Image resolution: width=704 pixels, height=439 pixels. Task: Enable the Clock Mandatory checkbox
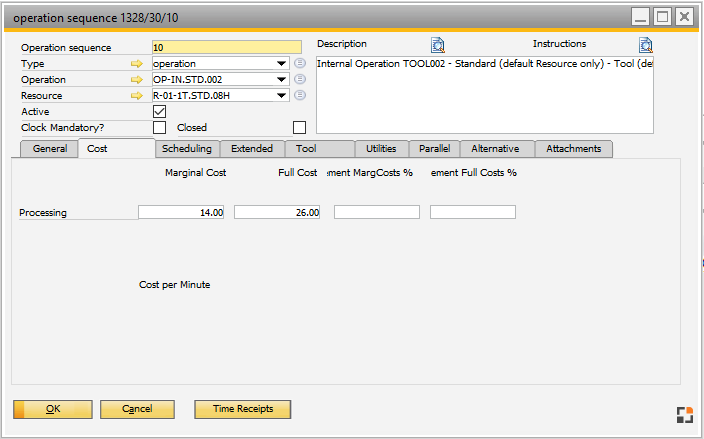159,128
